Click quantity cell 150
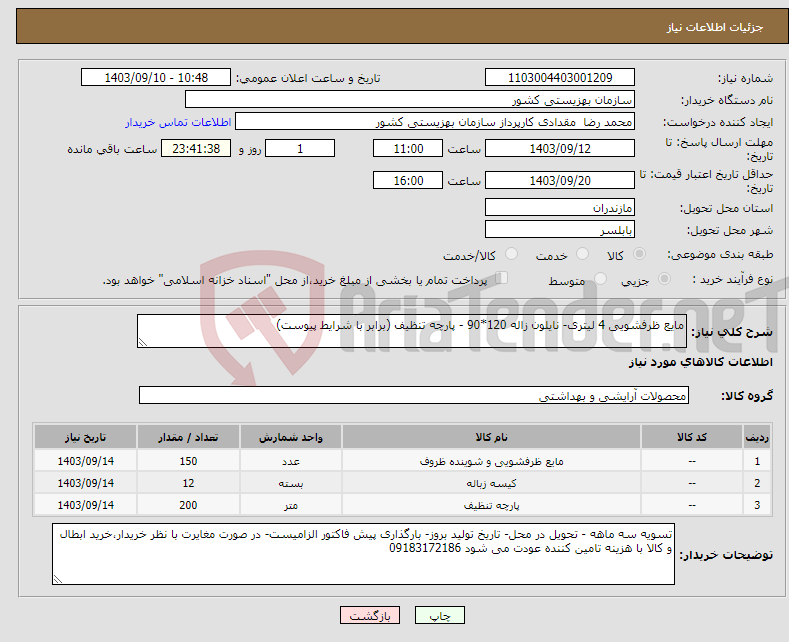Screen dimensions: 789x642 point(188,461)
